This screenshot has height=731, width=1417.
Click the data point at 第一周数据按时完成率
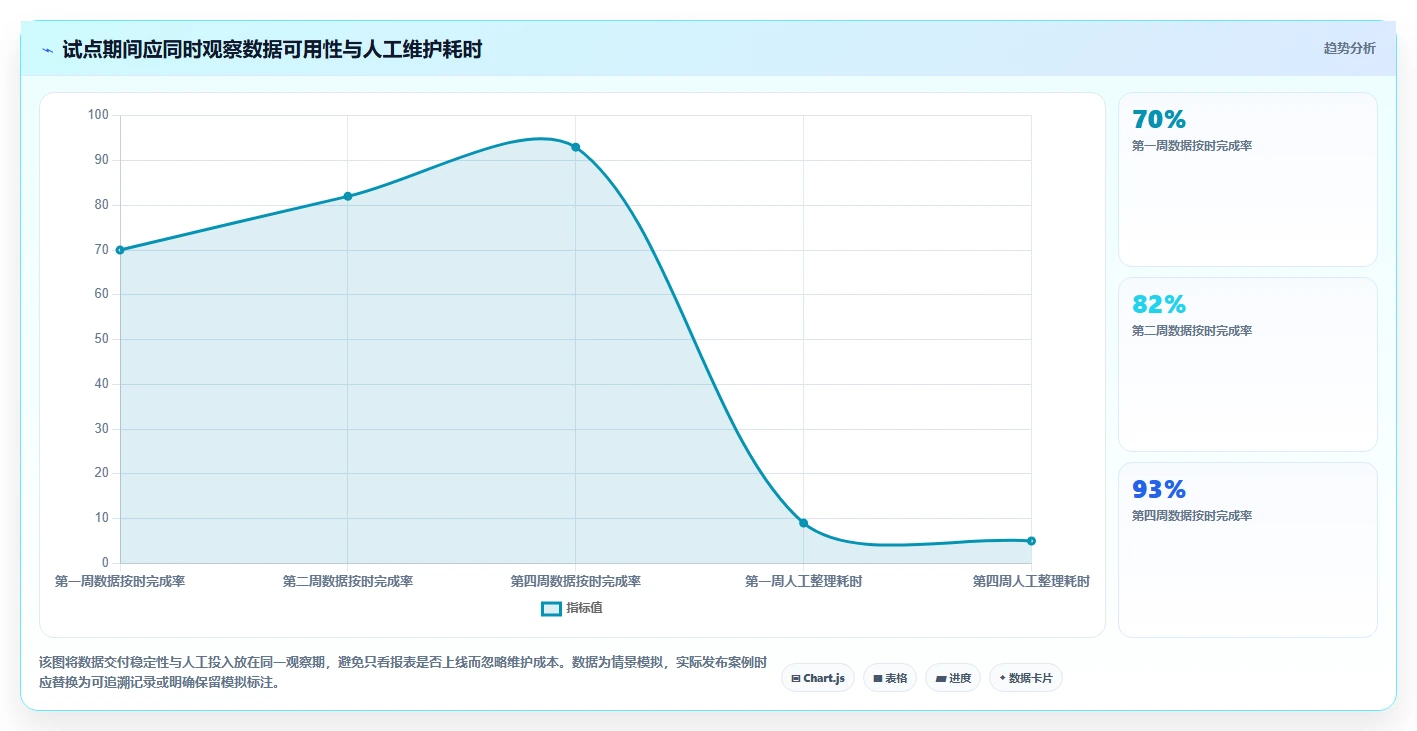[120, 250]
